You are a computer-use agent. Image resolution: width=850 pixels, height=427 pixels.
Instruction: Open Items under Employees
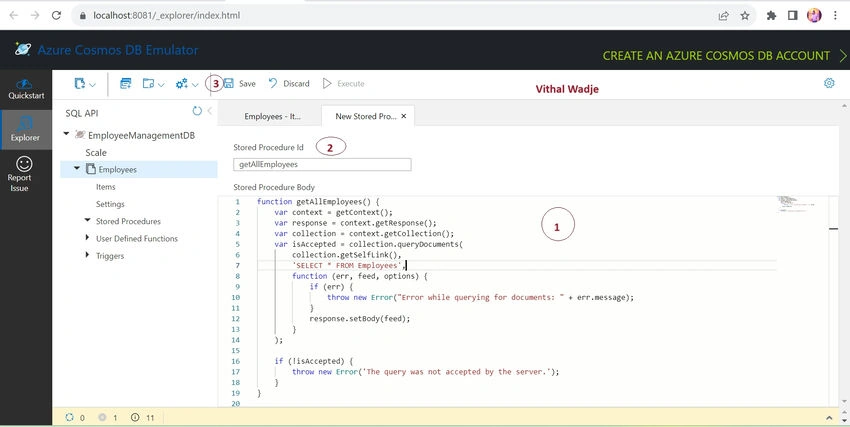click(x=106, y=187)
